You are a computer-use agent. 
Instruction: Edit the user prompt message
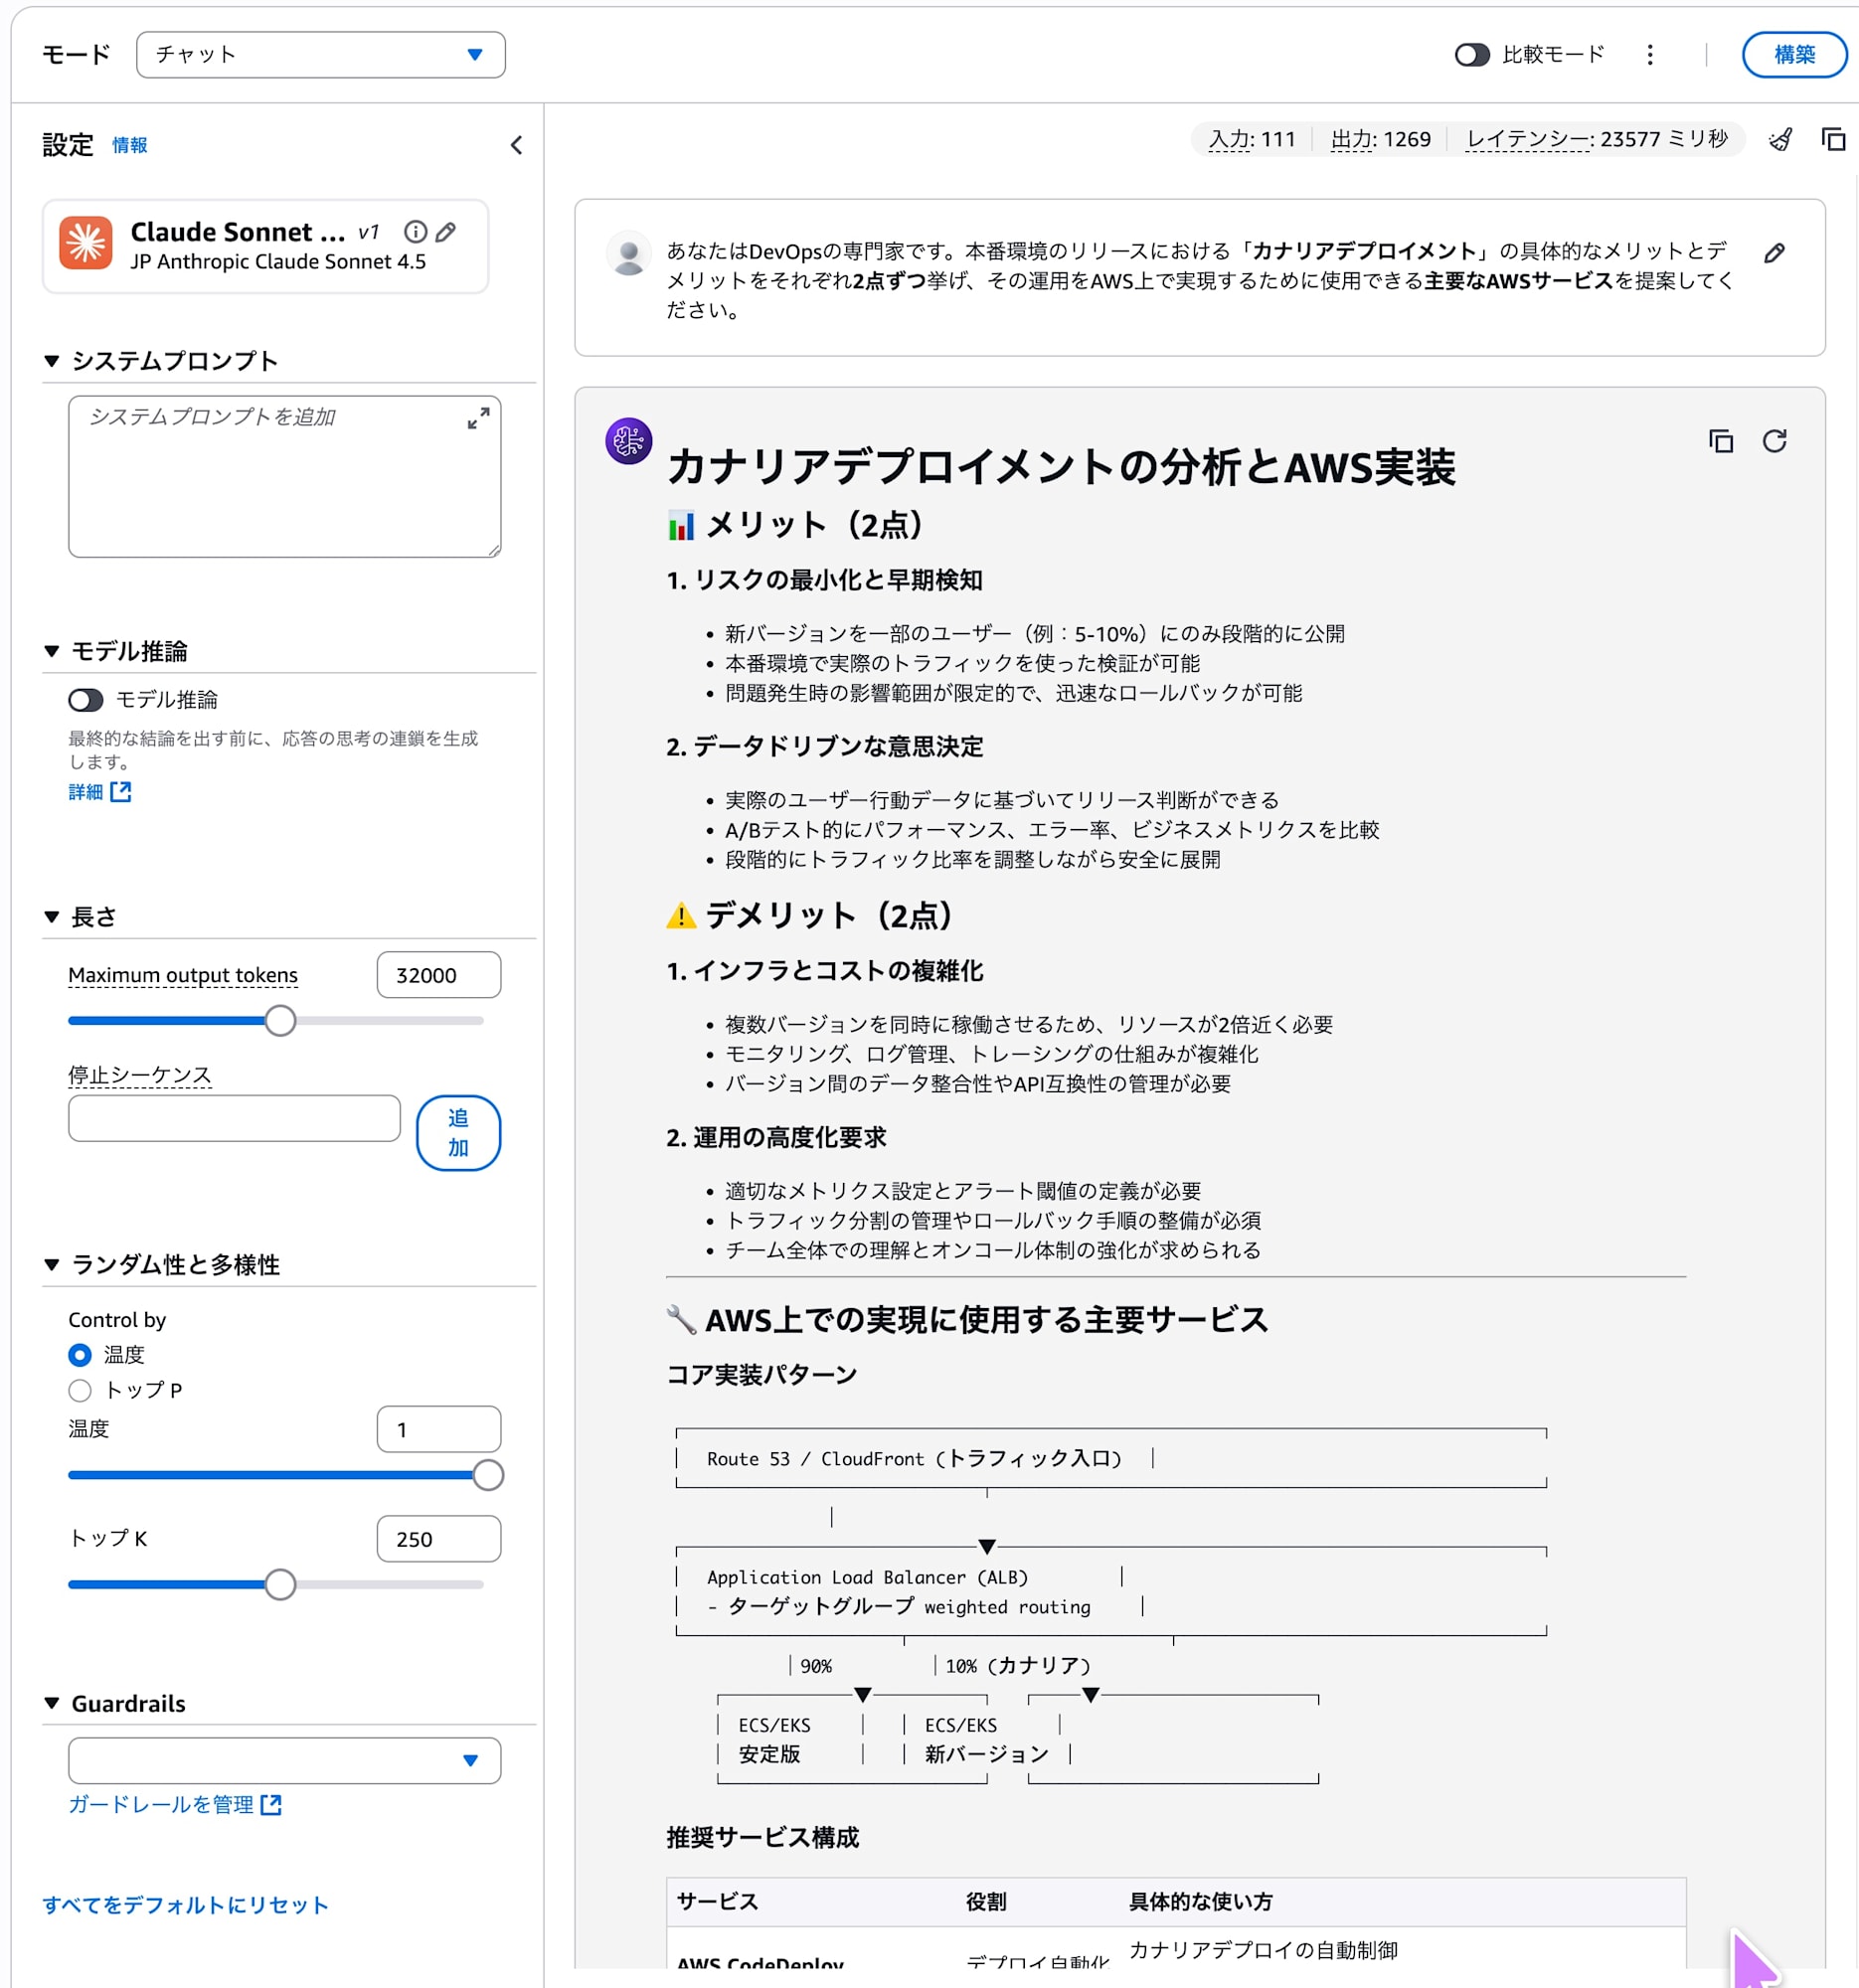pyautogui.click(x=1774, y=253)
